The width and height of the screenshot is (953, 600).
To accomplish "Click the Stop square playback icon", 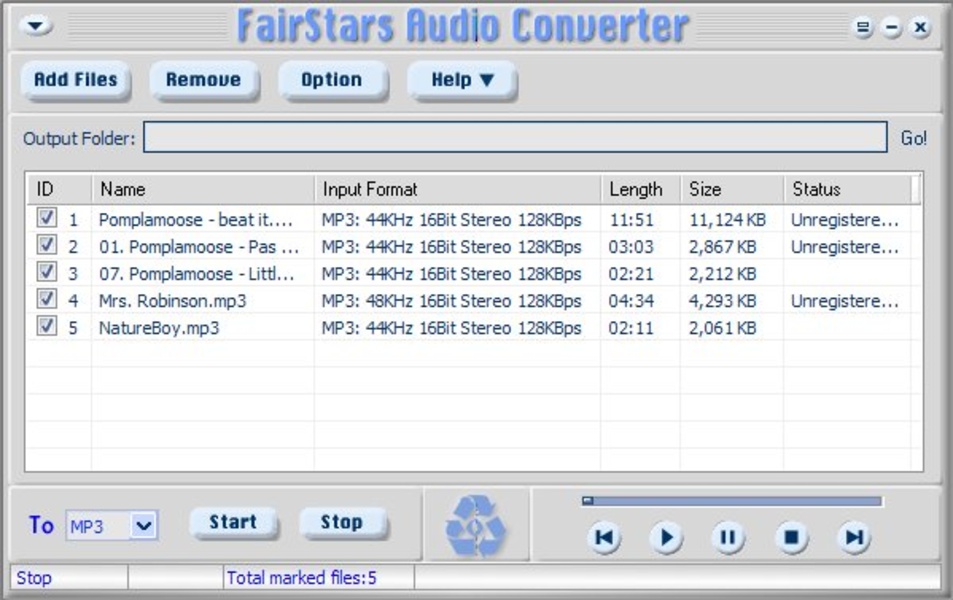I will (x=790, y=538).
